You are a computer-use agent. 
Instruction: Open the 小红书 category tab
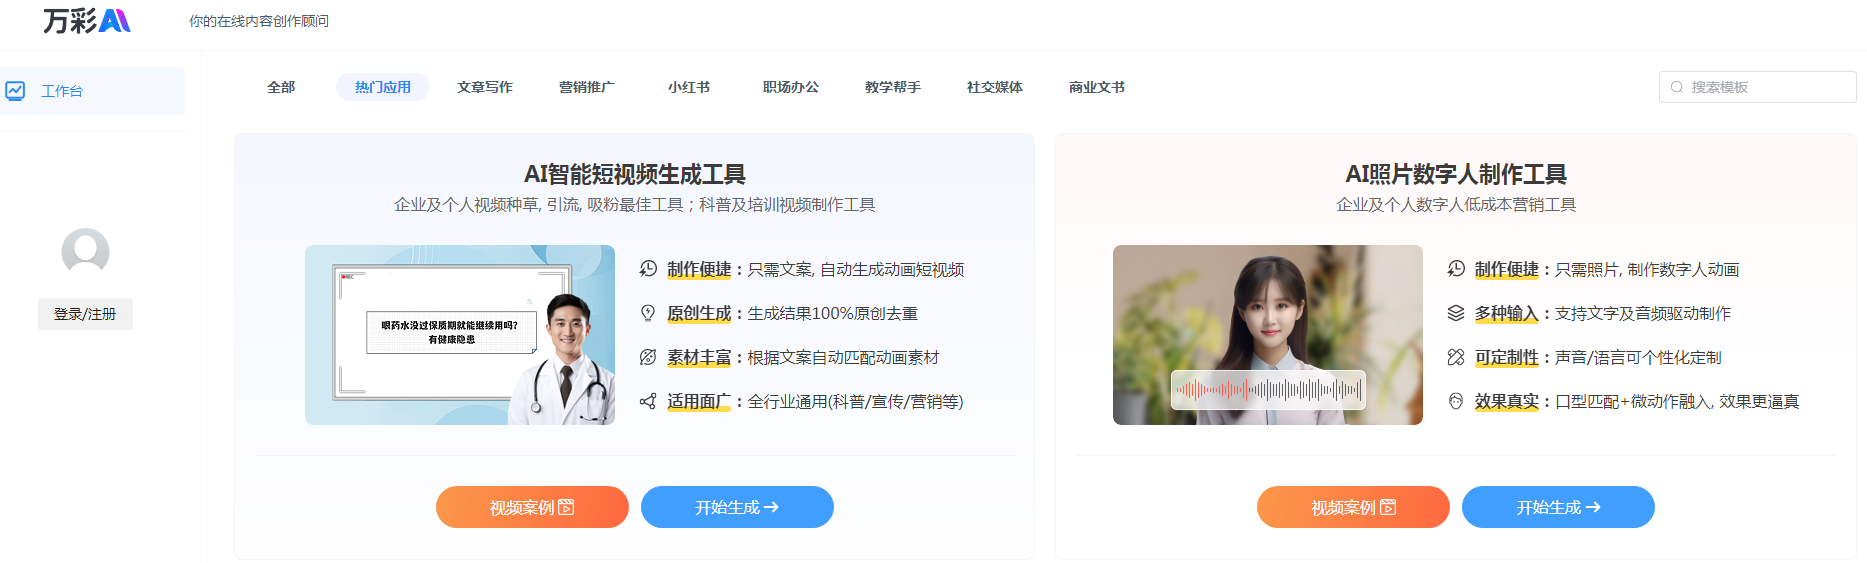point(689,88)
